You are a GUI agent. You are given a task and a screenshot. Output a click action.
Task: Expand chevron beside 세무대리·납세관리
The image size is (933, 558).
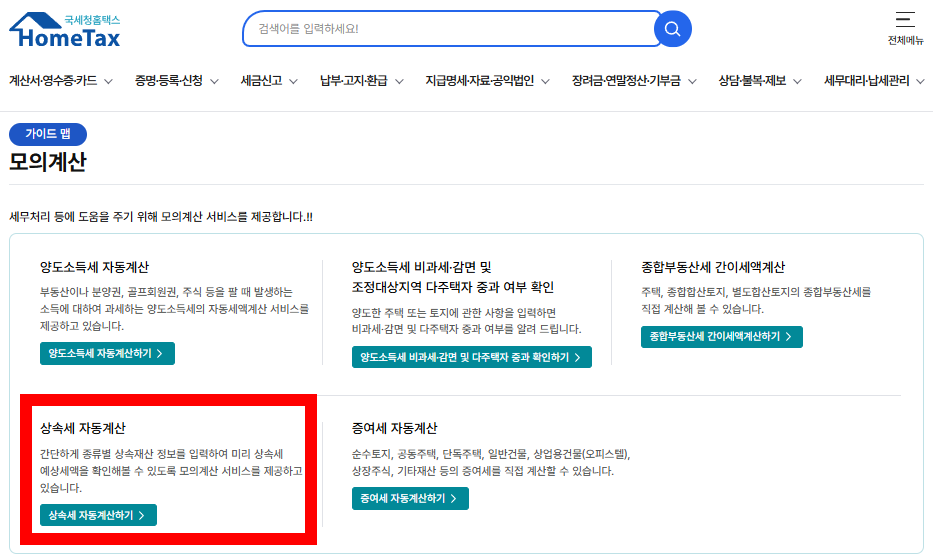(x=920, y=81)
